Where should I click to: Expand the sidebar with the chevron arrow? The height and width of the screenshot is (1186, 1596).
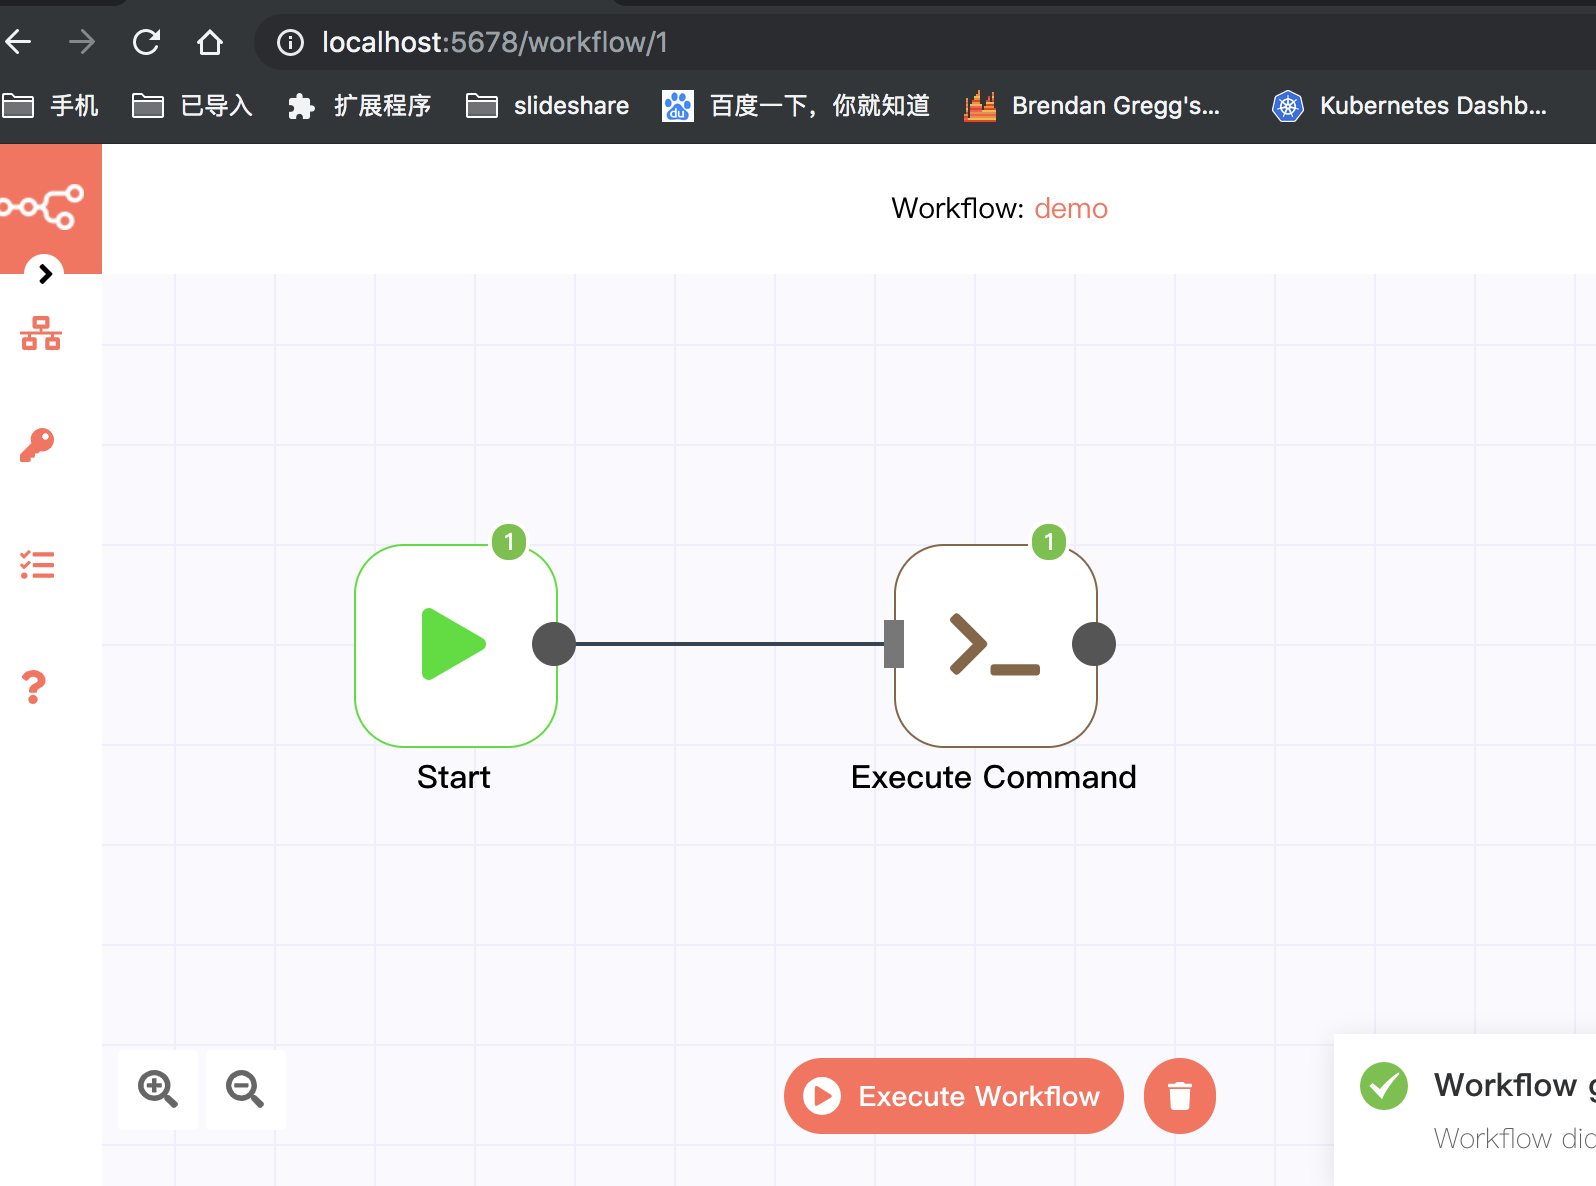point(45,273)
